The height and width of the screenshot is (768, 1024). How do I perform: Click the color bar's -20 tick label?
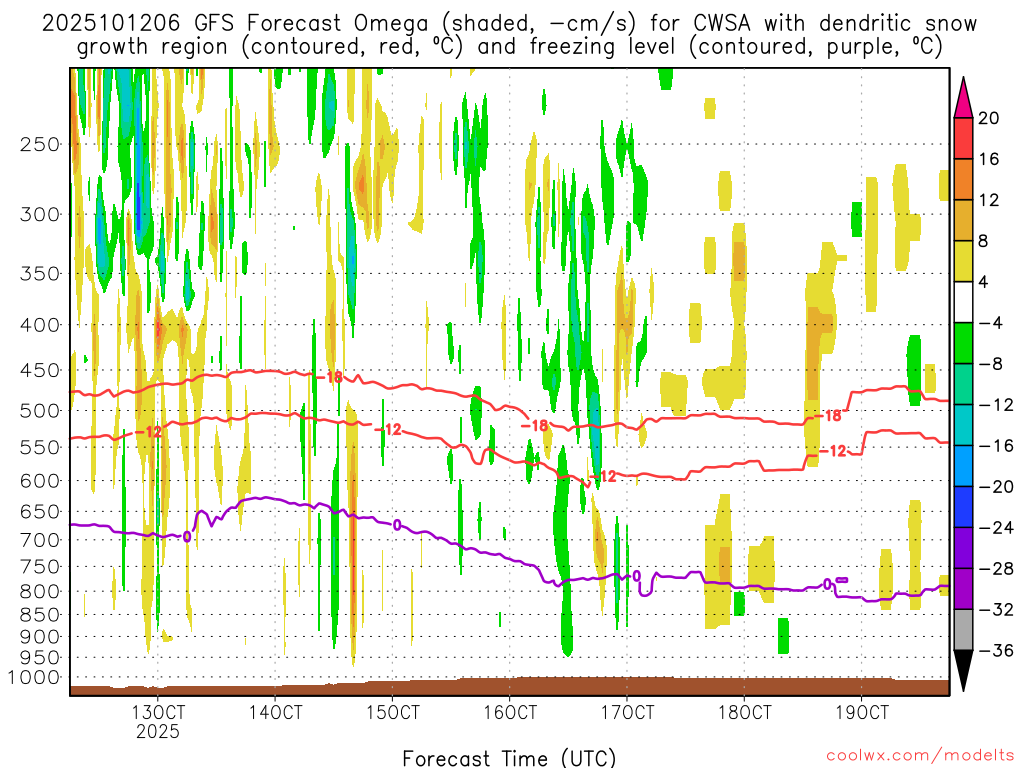[x=996, y=487]
